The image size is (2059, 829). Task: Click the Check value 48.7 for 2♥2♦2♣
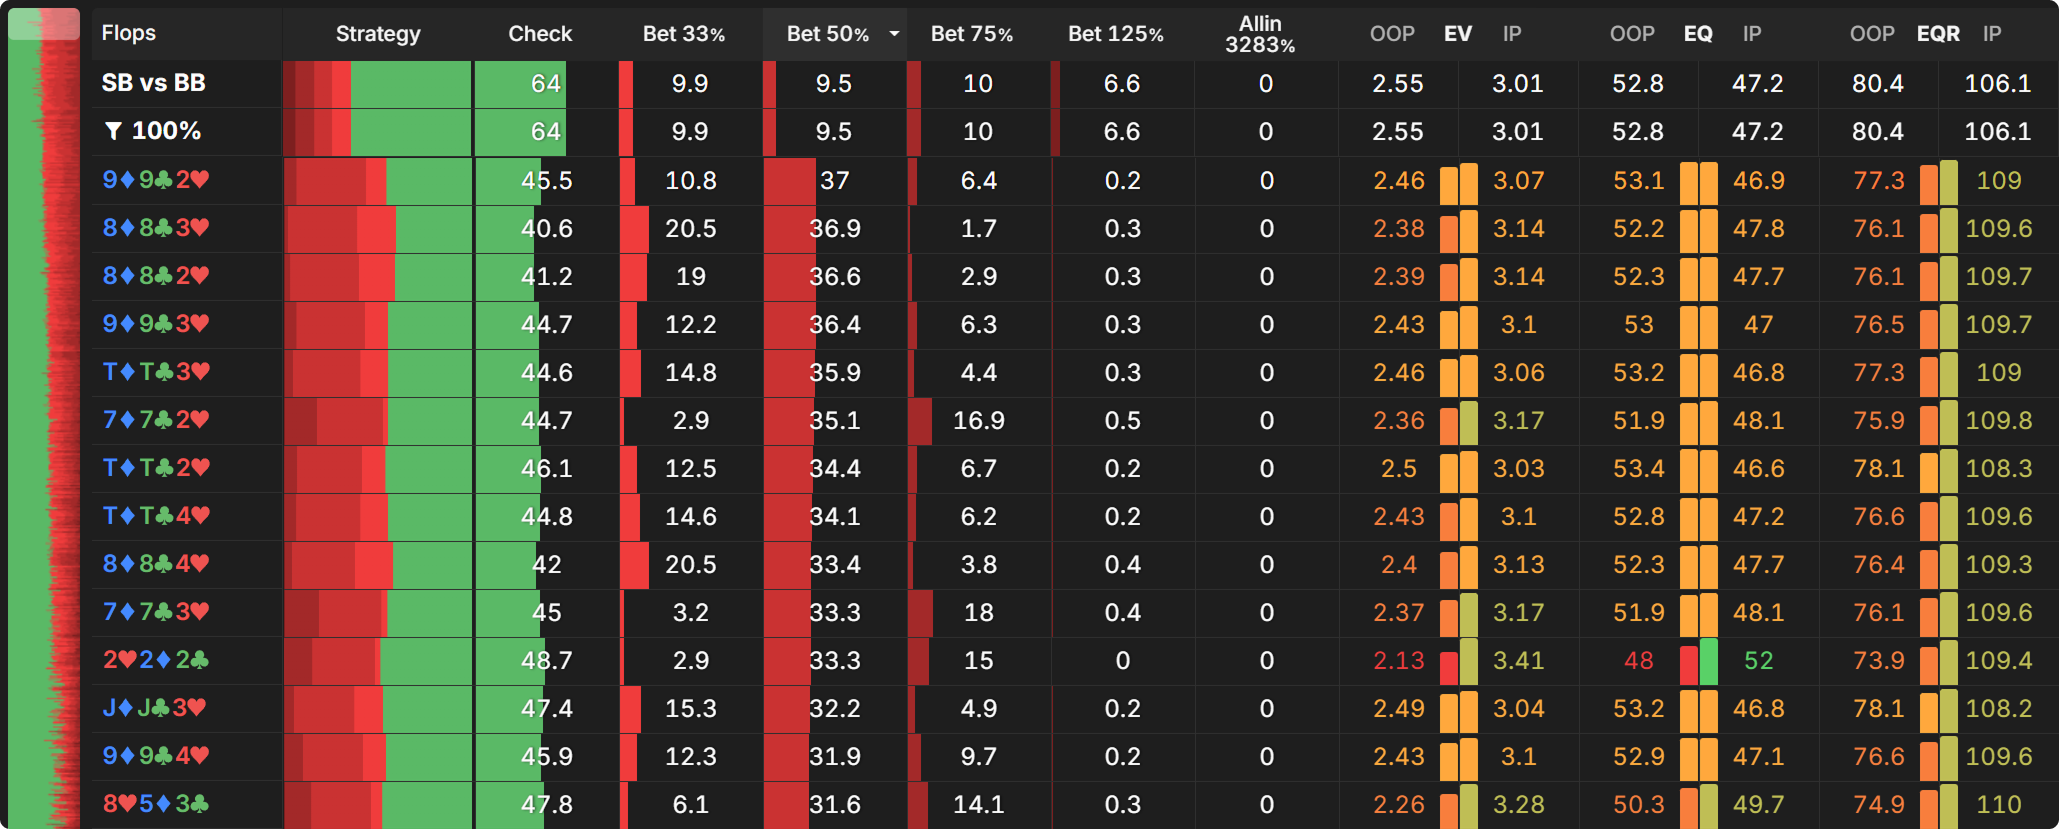click(546, 661)
